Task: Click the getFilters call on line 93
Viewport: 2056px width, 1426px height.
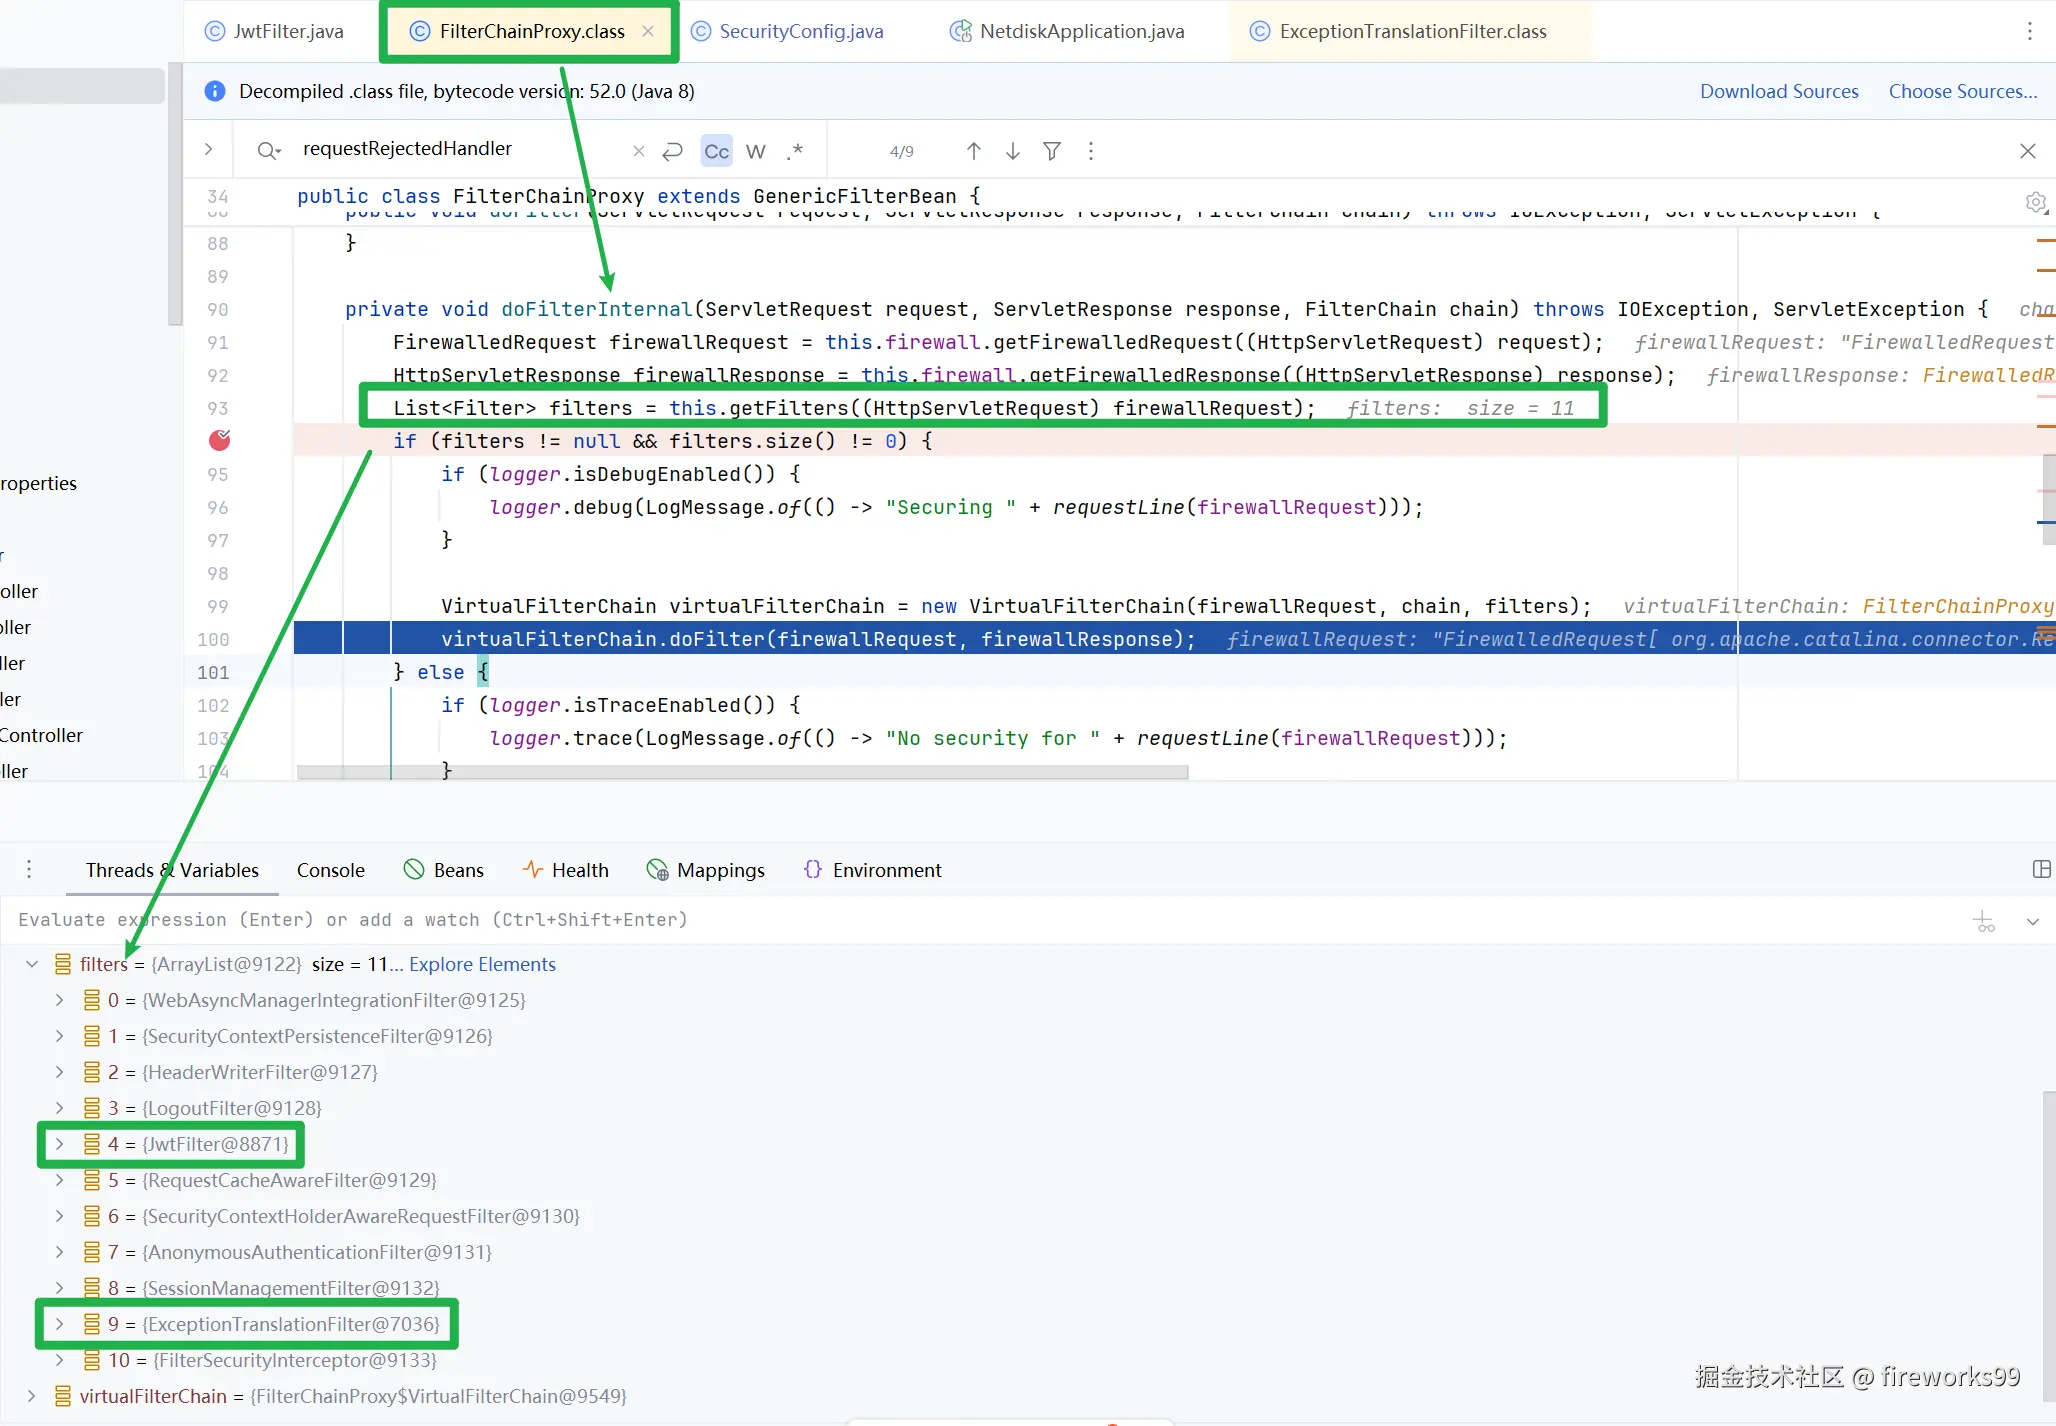Action: (788, 408)
